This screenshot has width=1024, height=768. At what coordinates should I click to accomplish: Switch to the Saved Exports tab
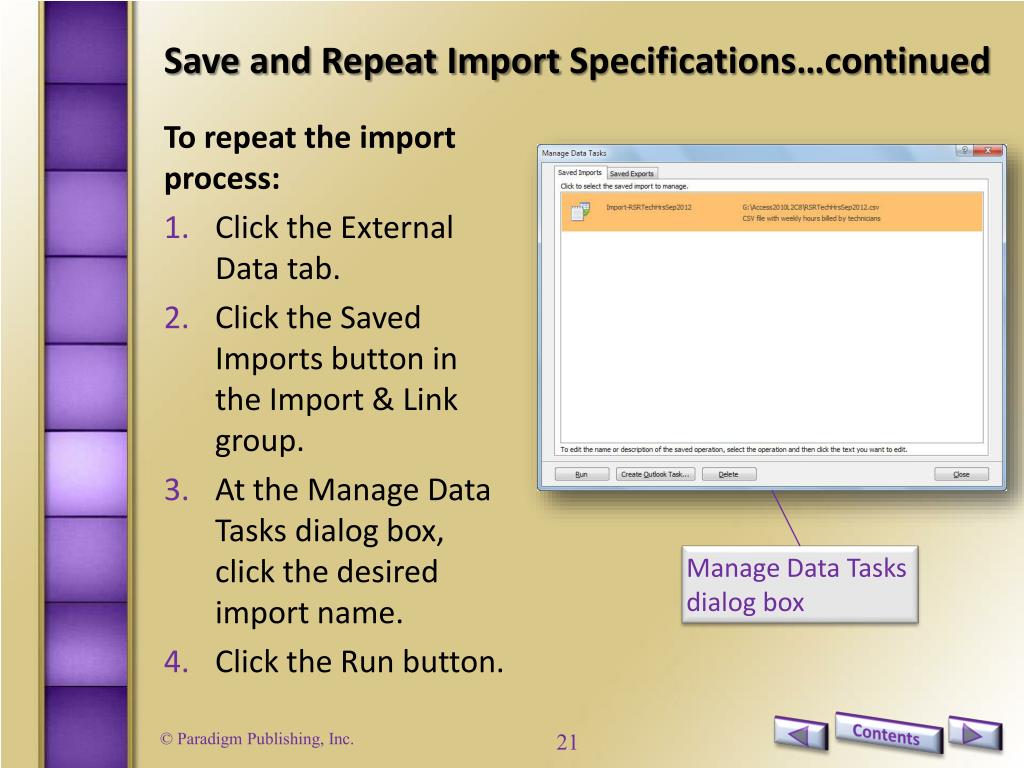[x=632, y=174]
